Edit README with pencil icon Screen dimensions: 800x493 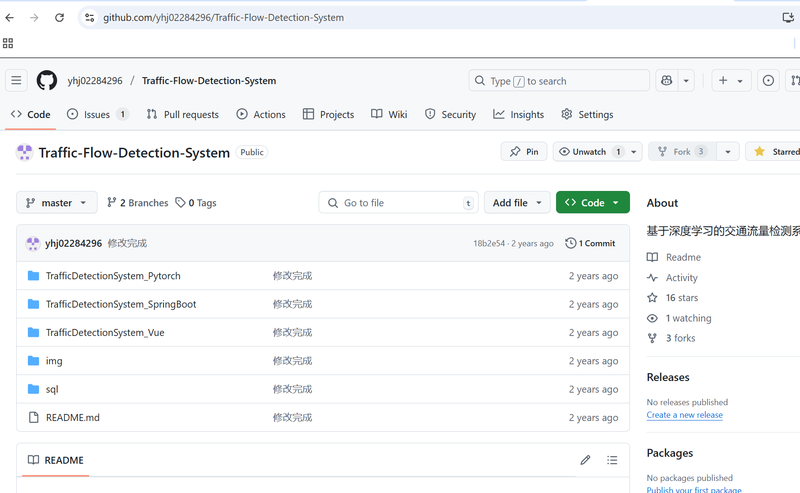pyautogui.click(x=585, y=460)
